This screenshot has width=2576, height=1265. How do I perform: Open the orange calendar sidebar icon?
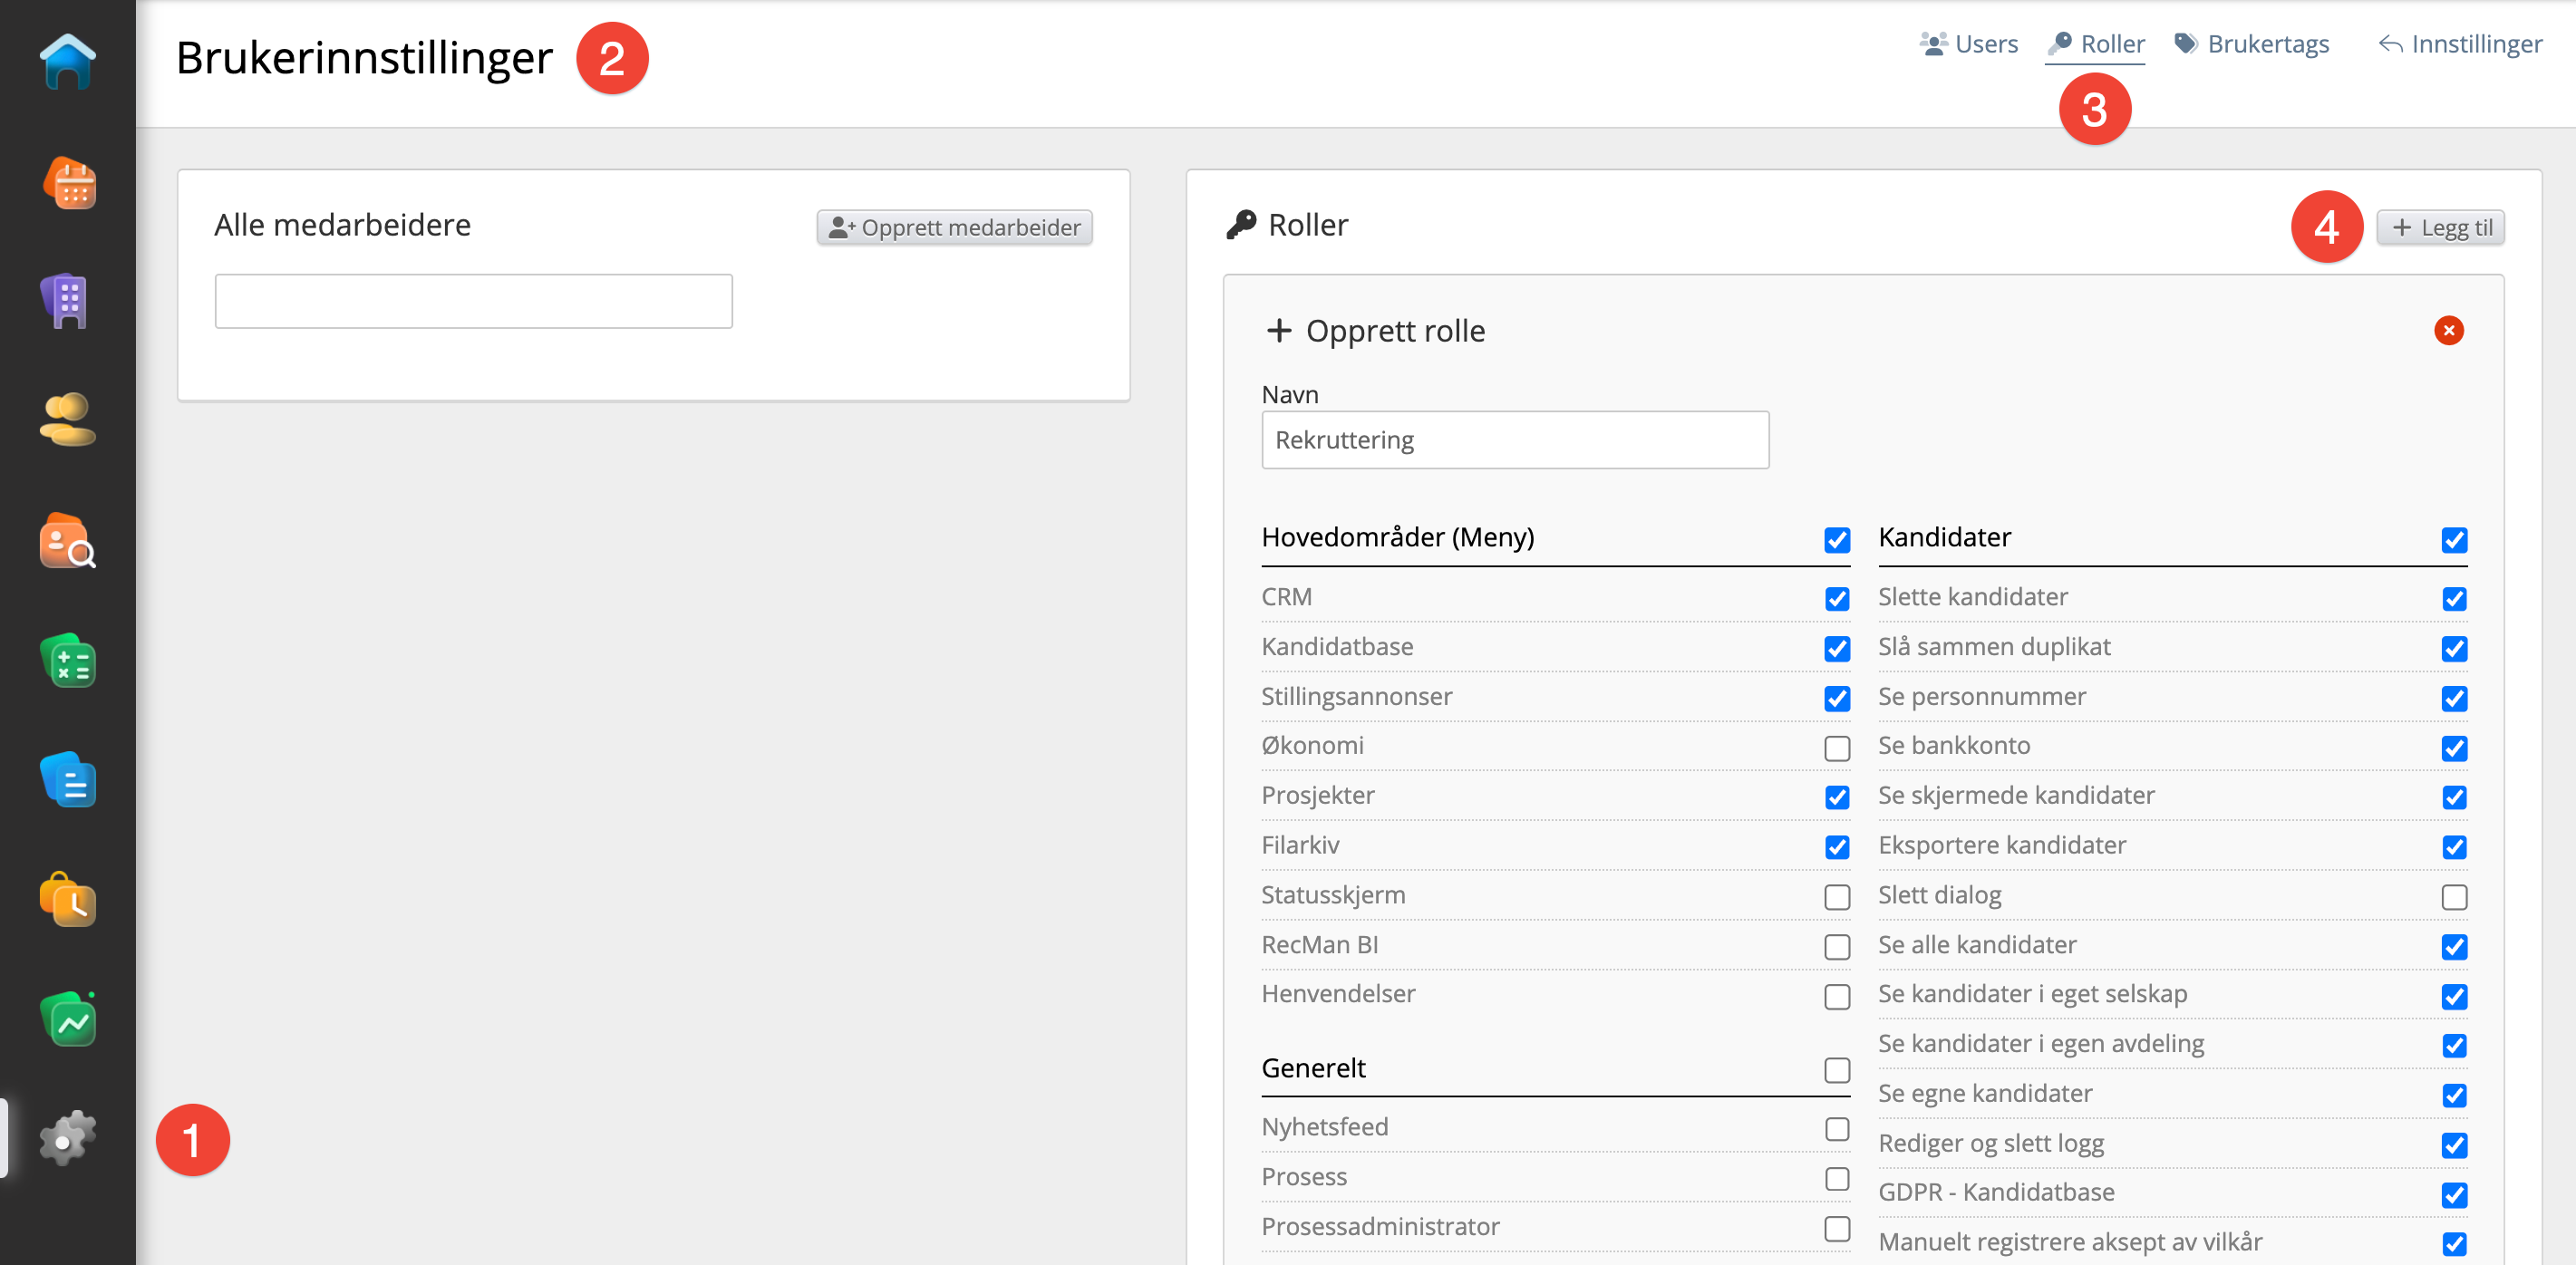pyautogui.click(x=68, y=183)
